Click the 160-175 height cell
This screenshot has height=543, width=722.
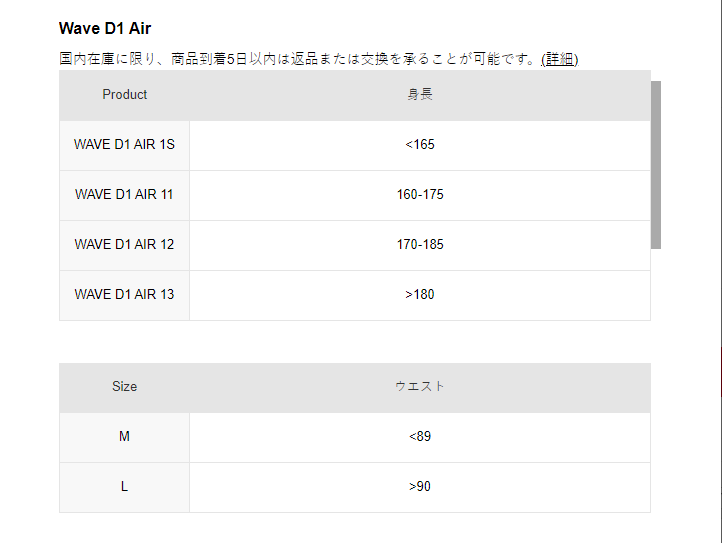[420, 195]
